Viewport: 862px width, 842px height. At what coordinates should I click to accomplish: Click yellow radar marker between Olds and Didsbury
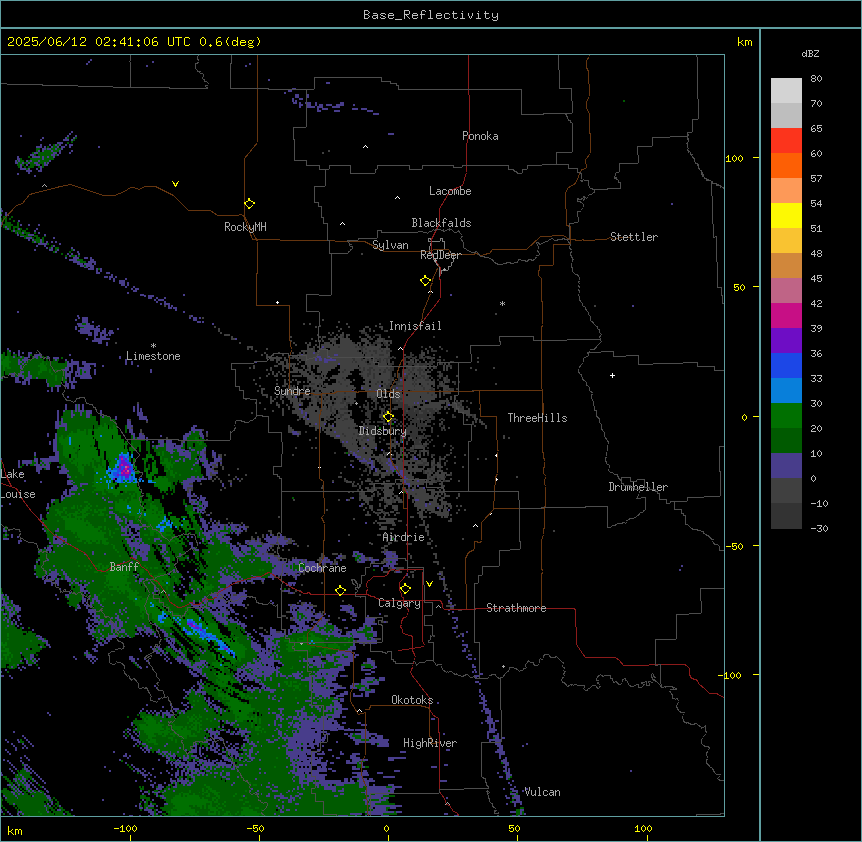[x=388, y=416]
